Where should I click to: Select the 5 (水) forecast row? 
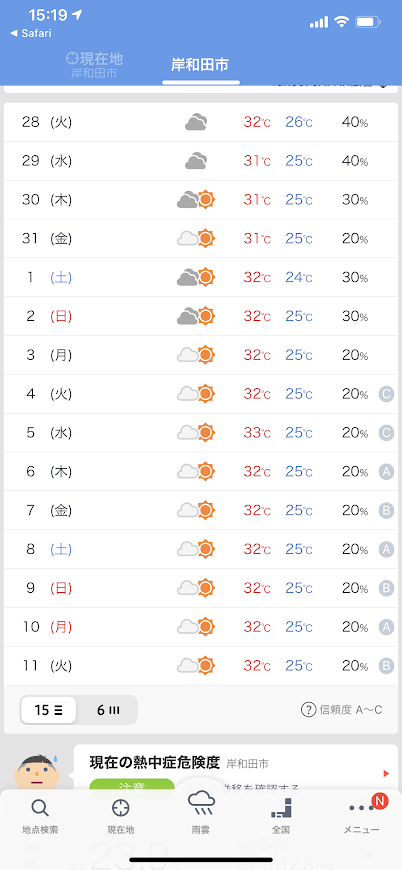(x=201, y=433)
